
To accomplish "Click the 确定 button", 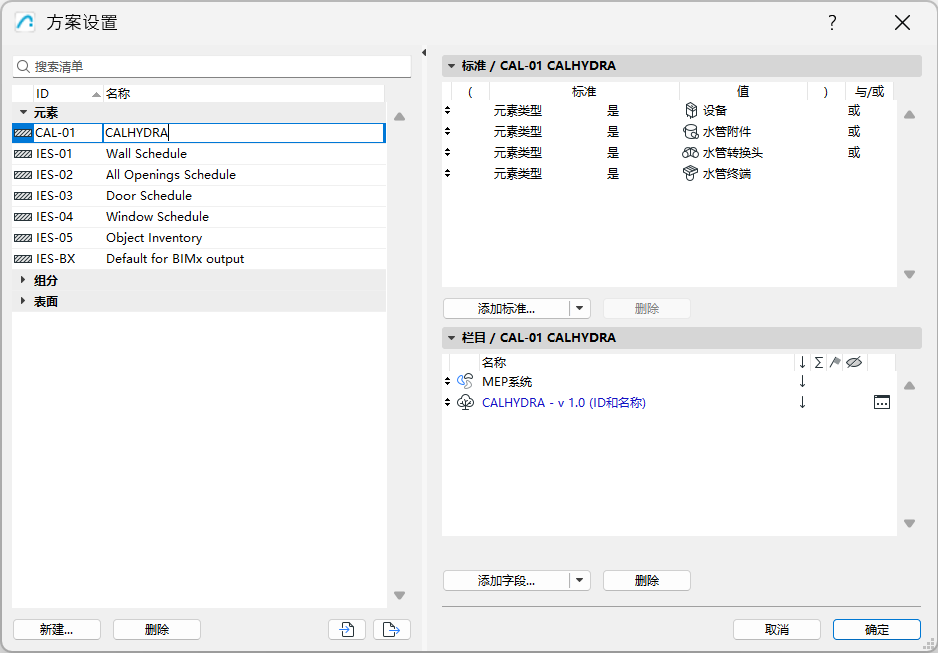I will (876, 629).
